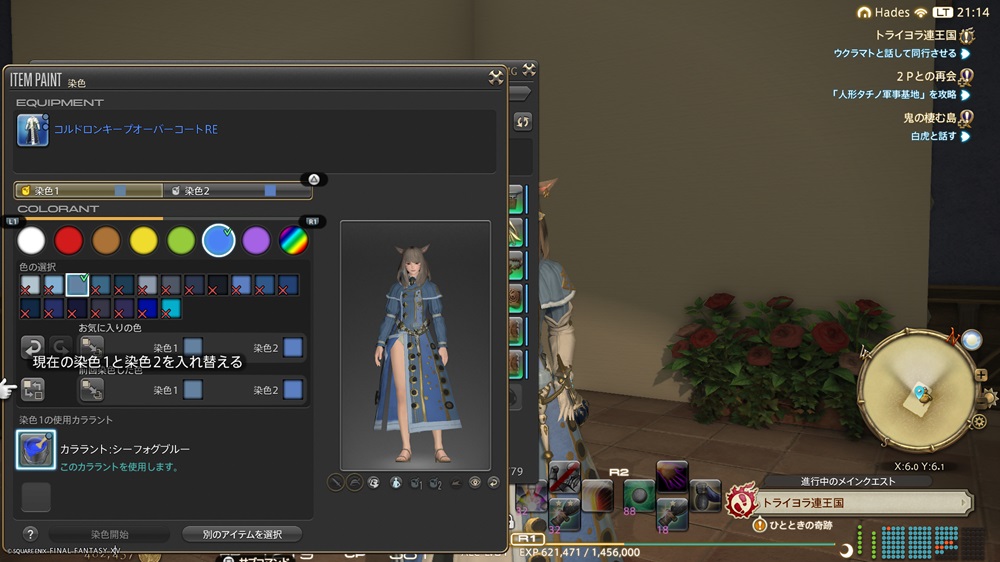
Task: Select the purple color category circle
Action: pyautogui.click(x=256, y=241)
